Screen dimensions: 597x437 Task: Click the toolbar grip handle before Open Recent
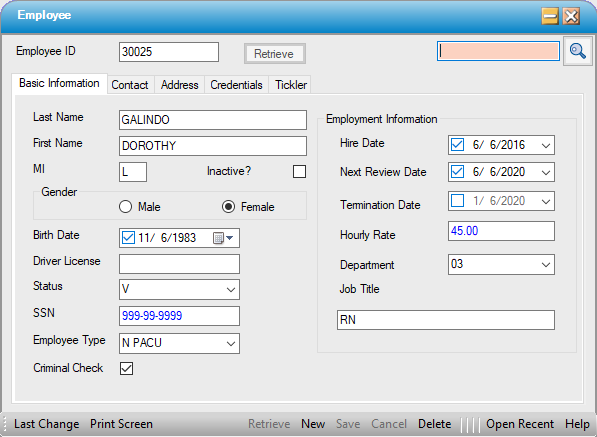click(469, 424)
